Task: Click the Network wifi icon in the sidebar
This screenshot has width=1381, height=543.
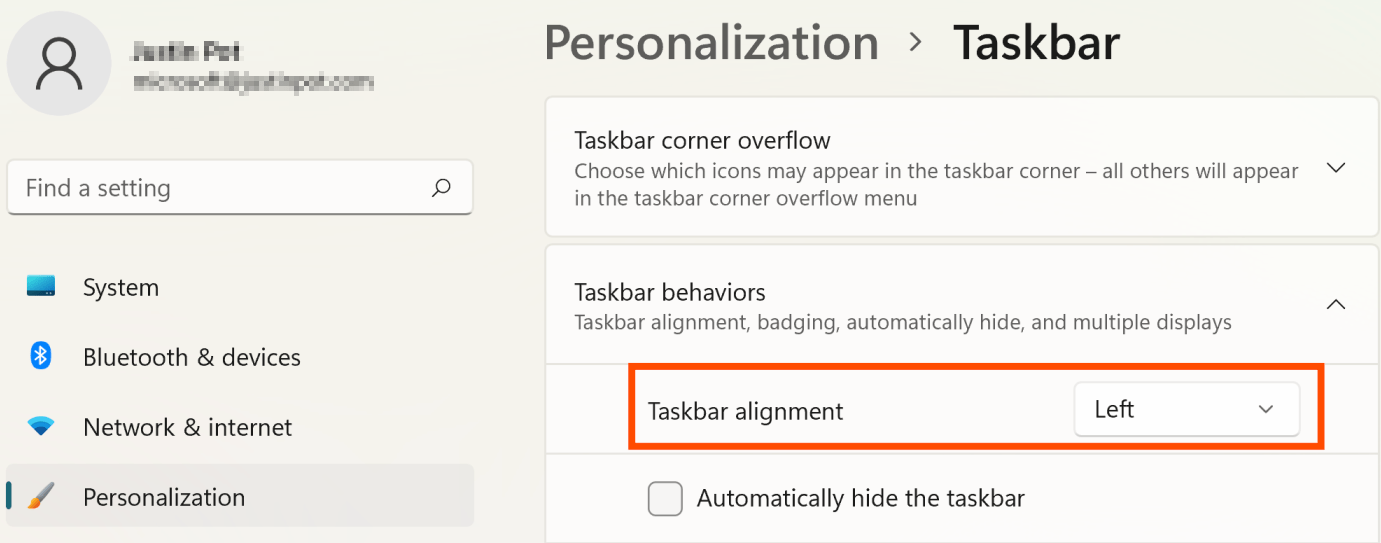Action: pyautogui.click(x=41, y=427)
